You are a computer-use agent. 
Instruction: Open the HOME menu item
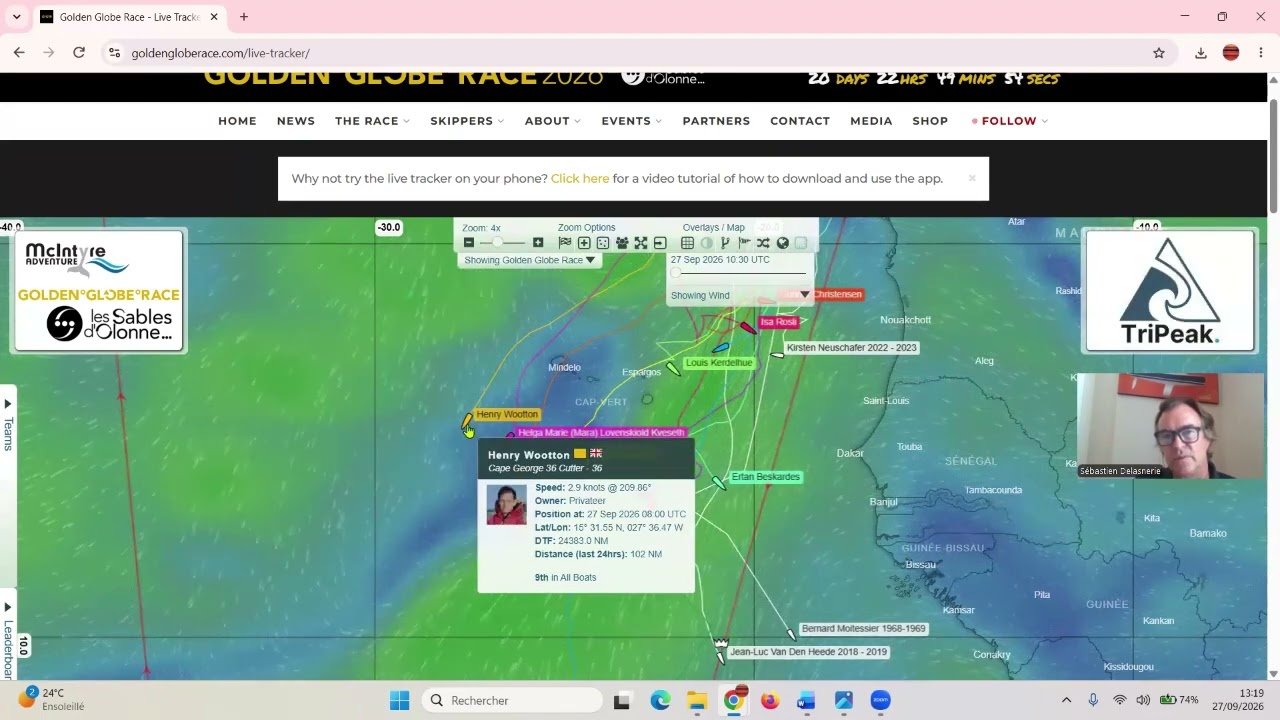tap(237, 121)
